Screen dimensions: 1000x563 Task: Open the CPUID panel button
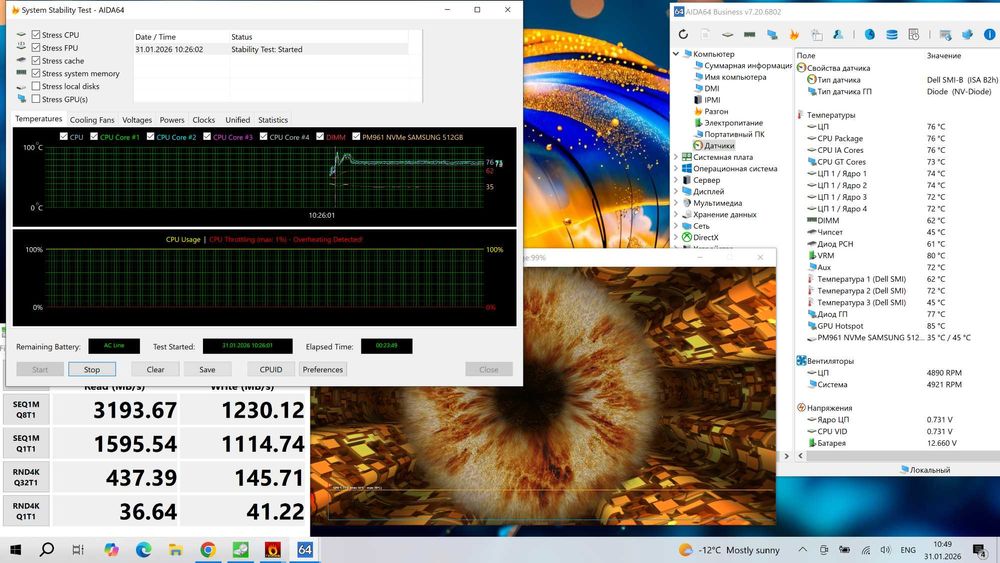point(271,369)
